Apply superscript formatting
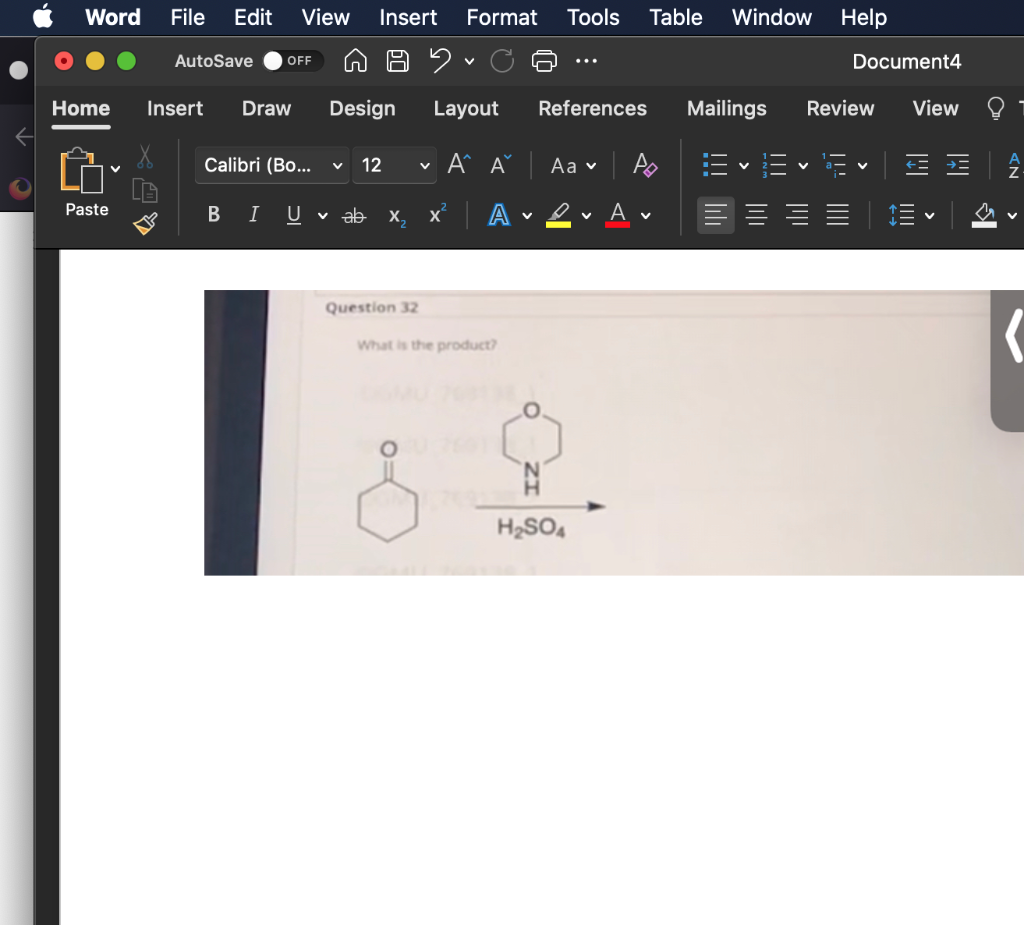Image resolution: width=1024 pixels, height=925 pixels. 435,214
